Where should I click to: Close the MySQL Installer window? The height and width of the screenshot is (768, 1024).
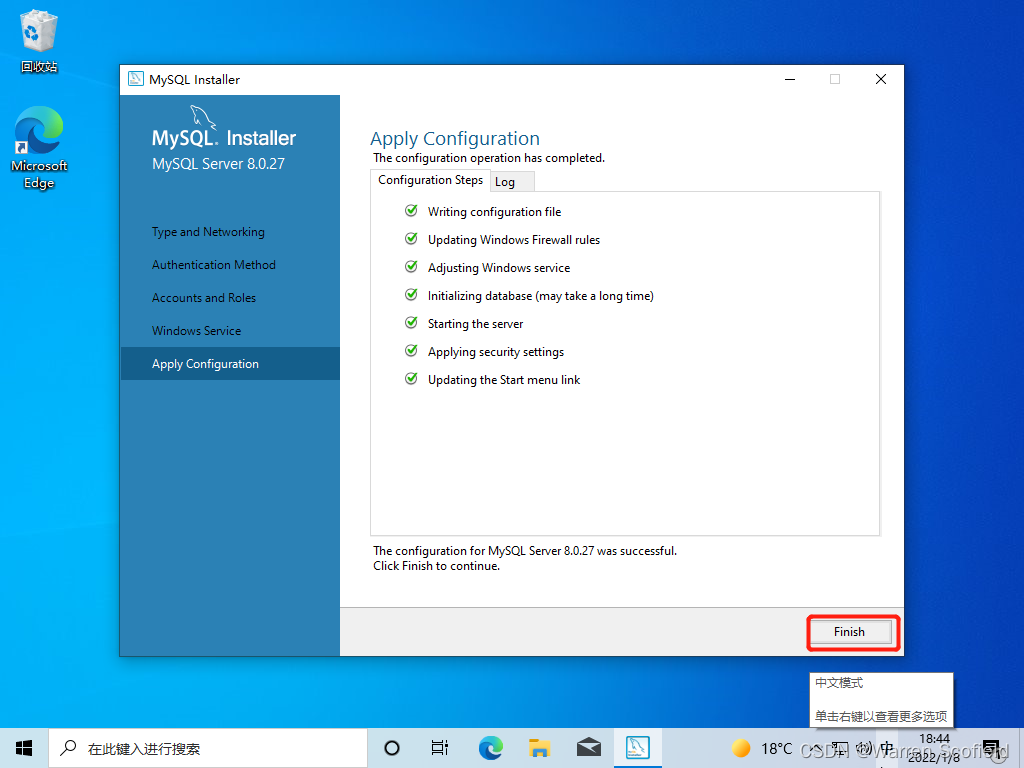(x=881, y=79)
